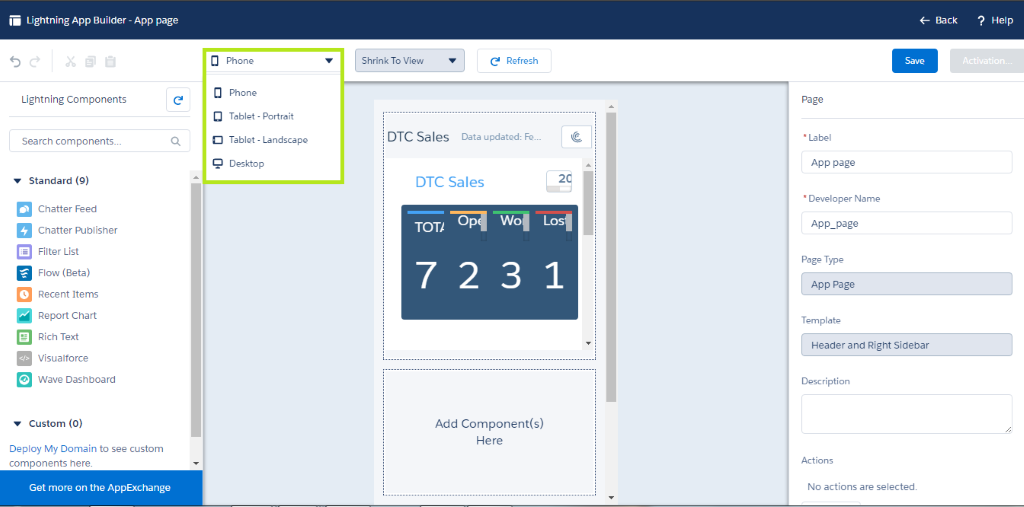
Task: Click the Open tile value 2
Action: [468, 275]
